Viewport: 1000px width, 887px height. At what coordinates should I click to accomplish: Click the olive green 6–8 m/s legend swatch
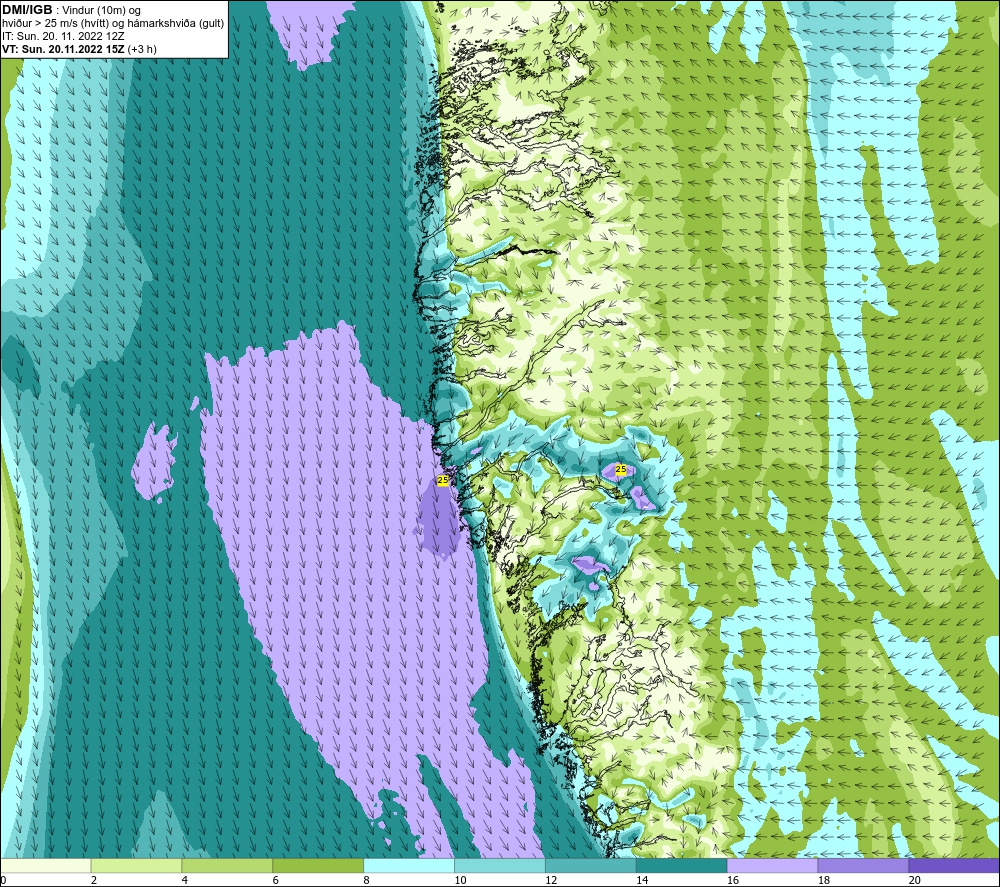(x=318, y=865)
